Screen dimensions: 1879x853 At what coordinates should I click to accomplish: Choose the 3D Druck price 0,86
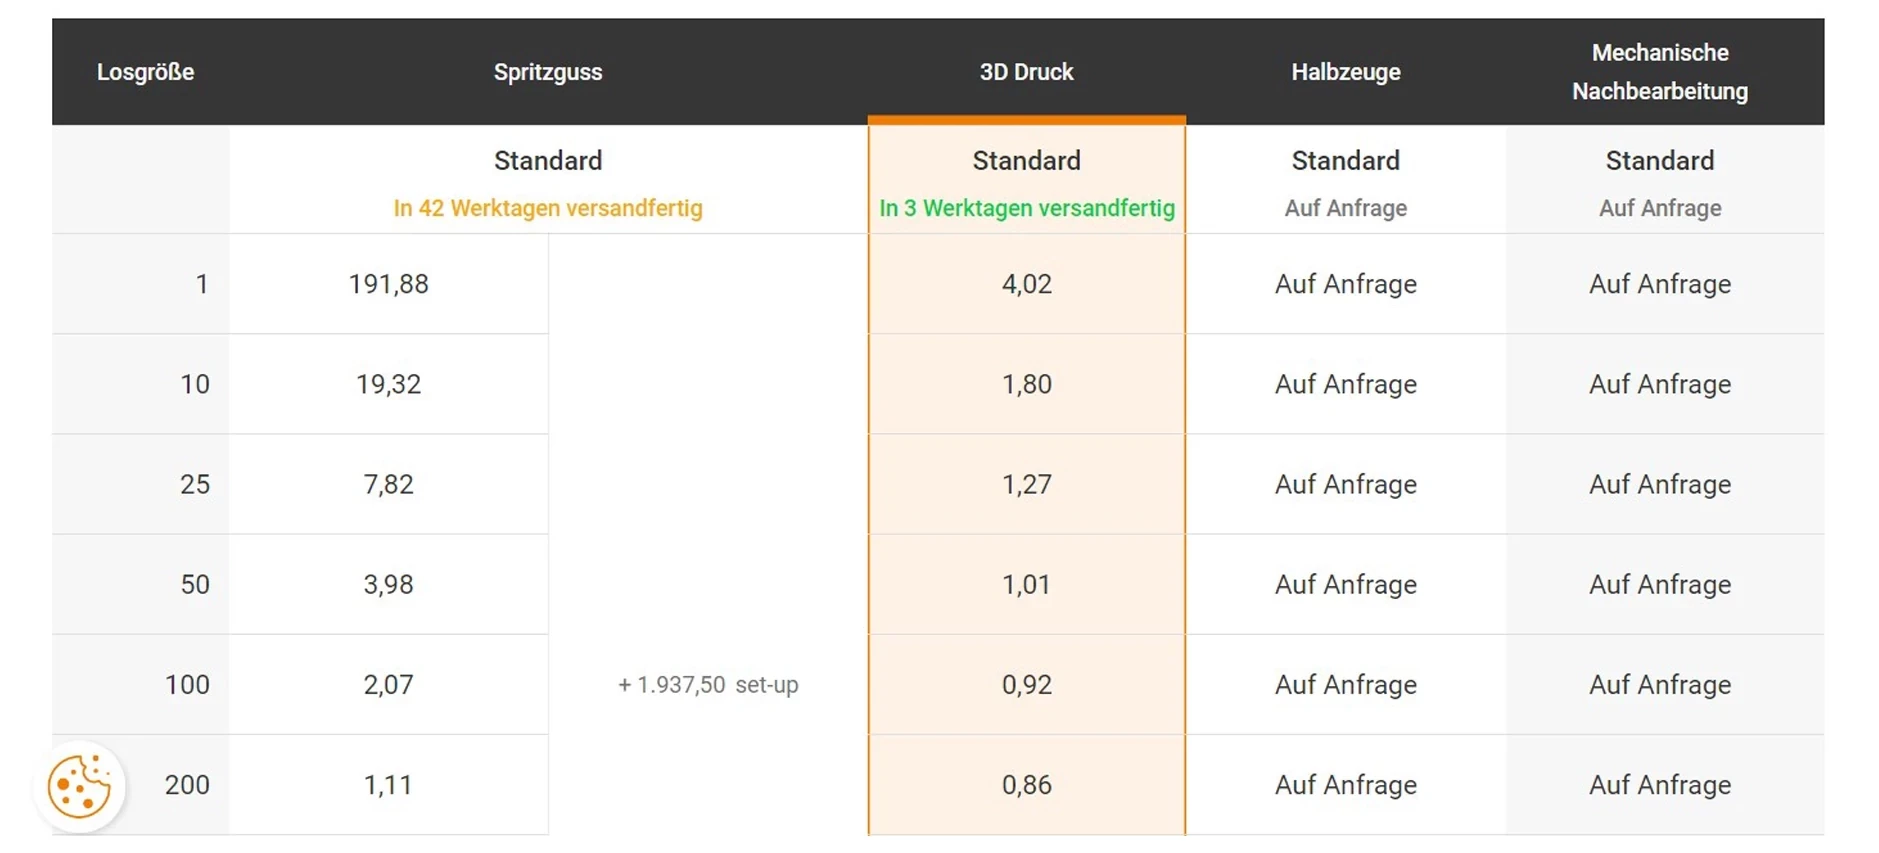[x=1026, y=785]
